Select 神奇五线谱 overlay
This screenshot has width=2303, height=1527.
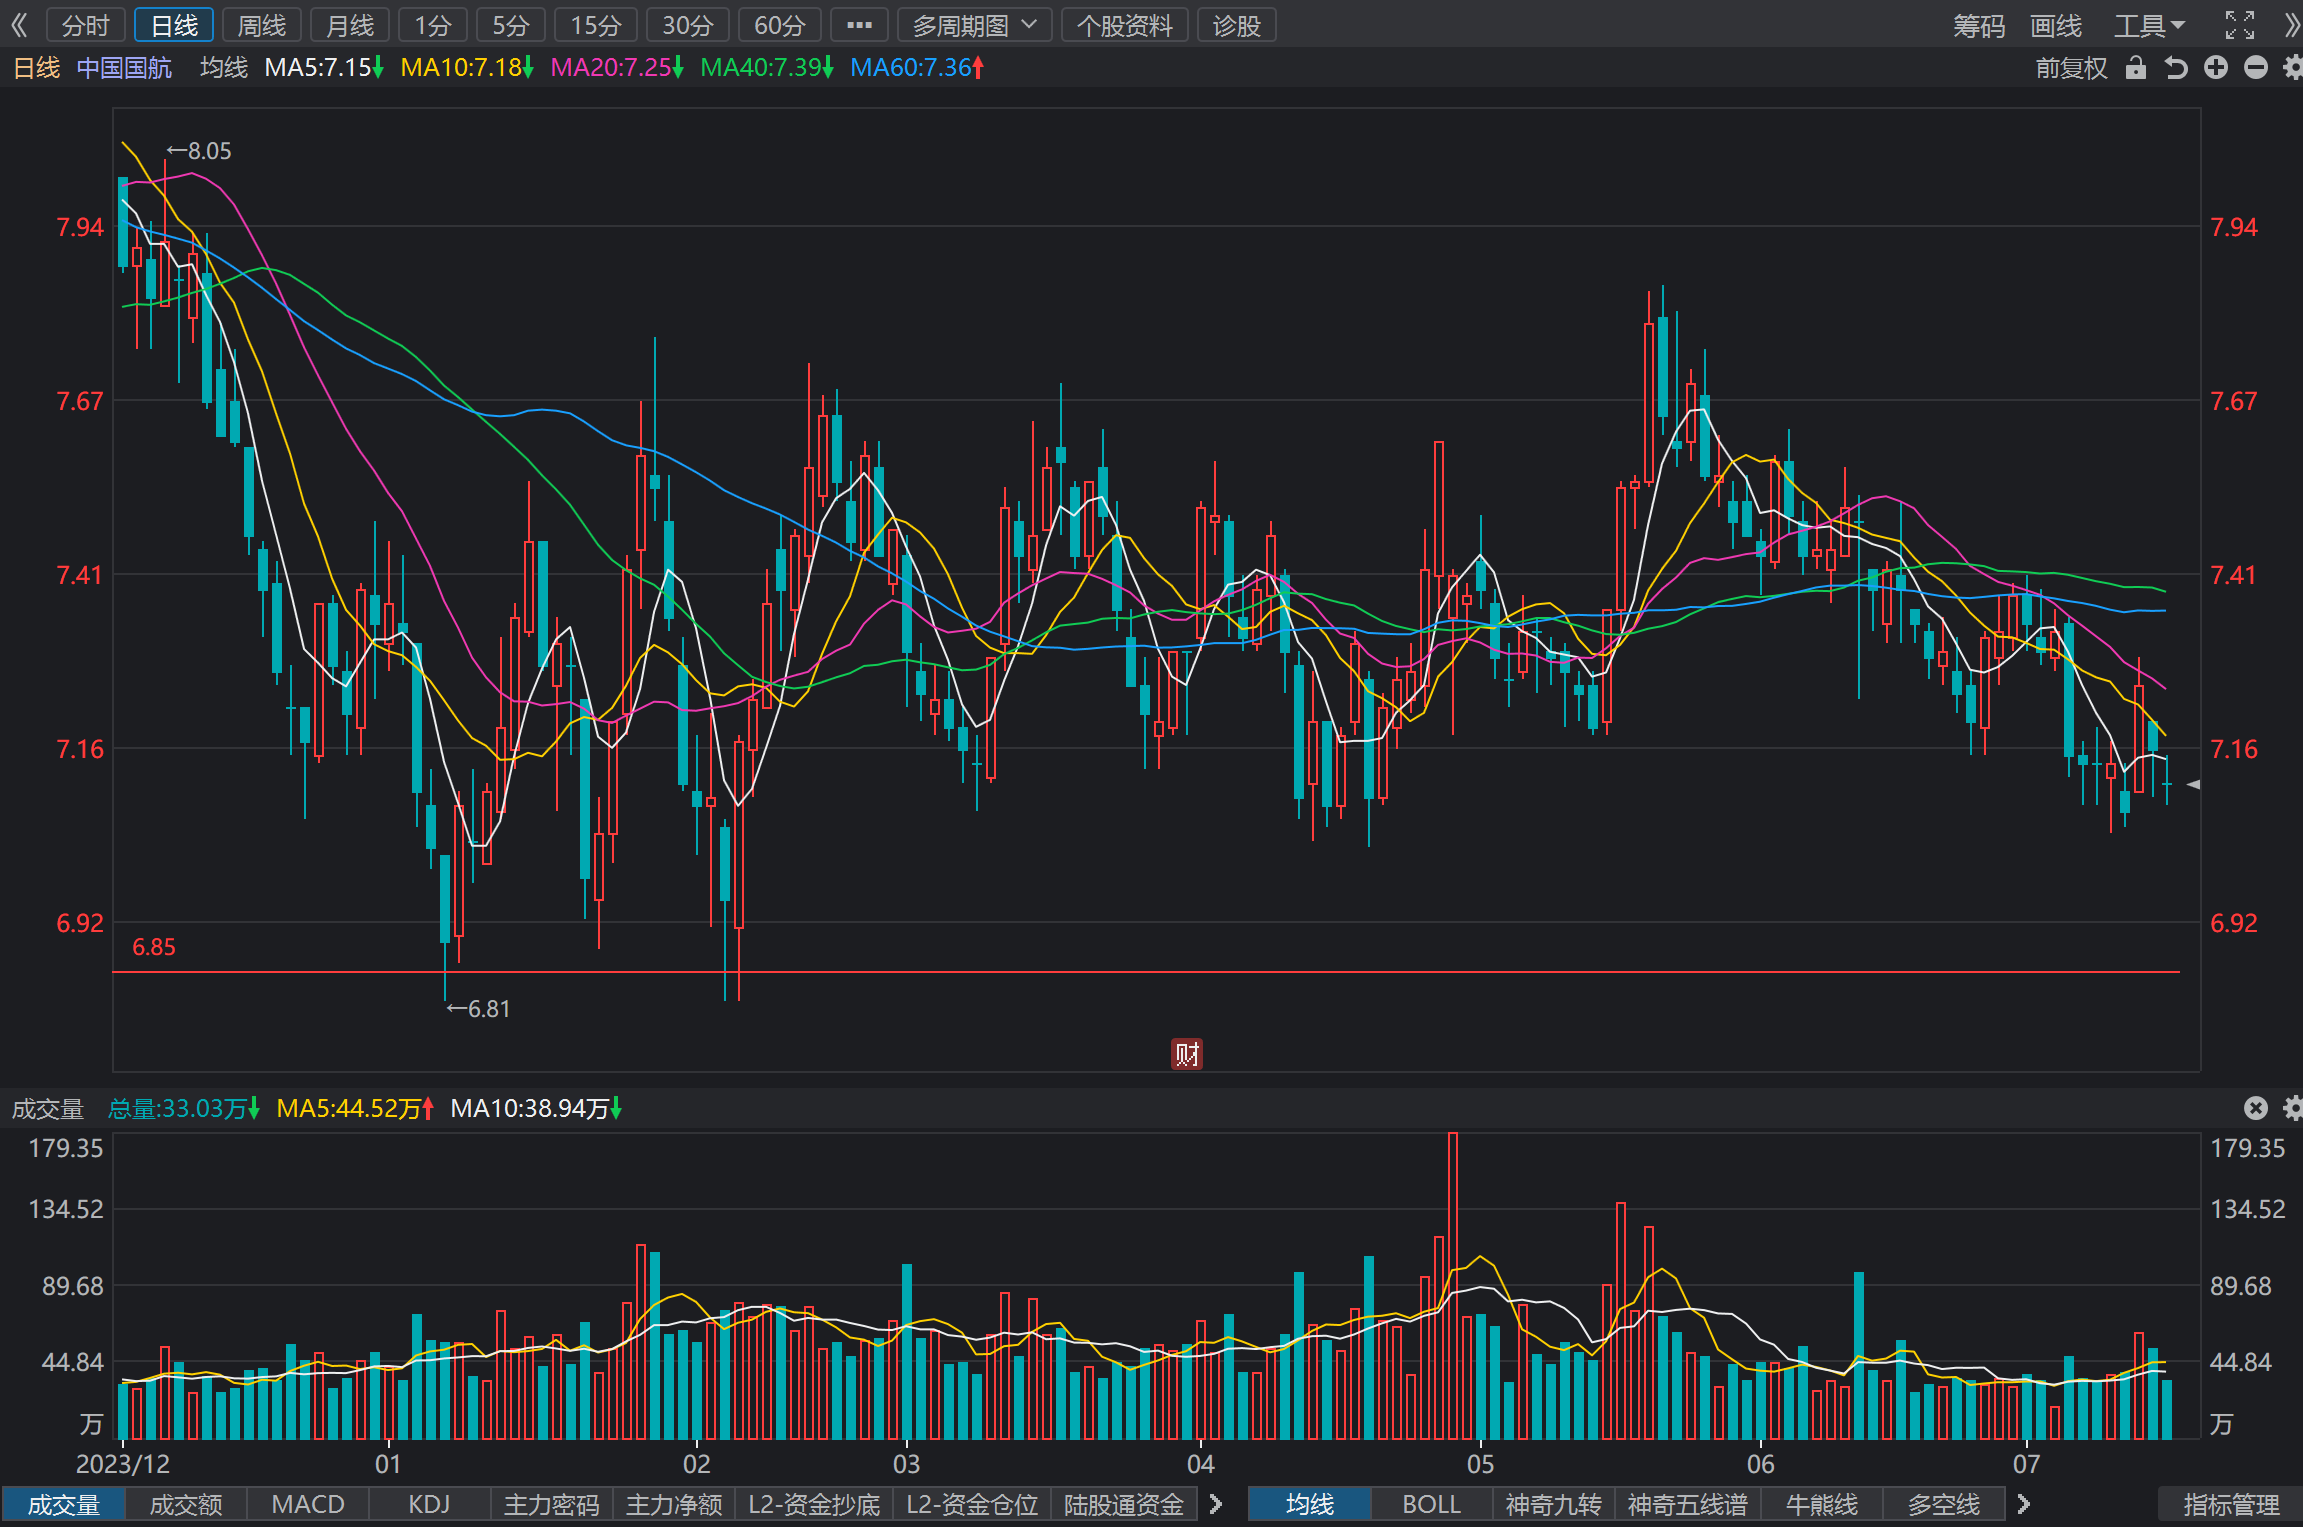(1688, 1504)
